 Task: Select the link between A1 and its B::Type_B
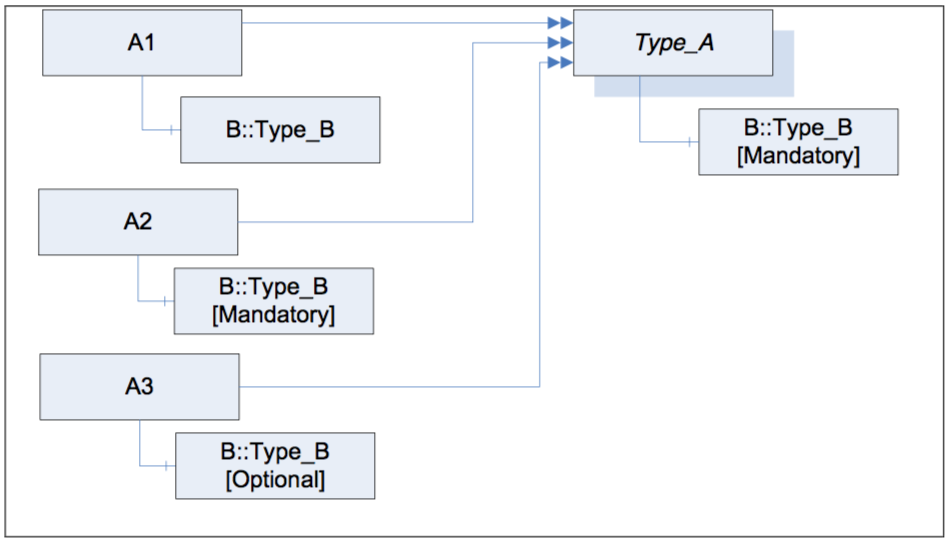pyautogui.click(x=142, y=110)
